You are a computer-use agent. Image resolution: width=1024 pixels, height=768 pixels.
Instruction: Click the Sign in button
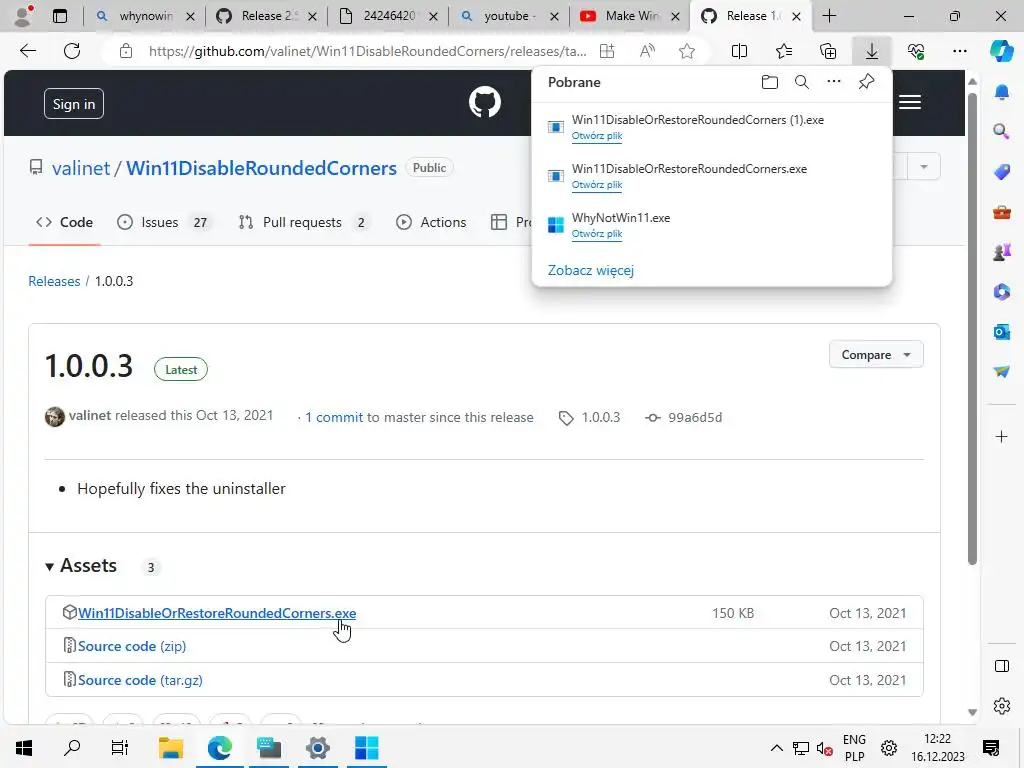[x=74, y=104]
